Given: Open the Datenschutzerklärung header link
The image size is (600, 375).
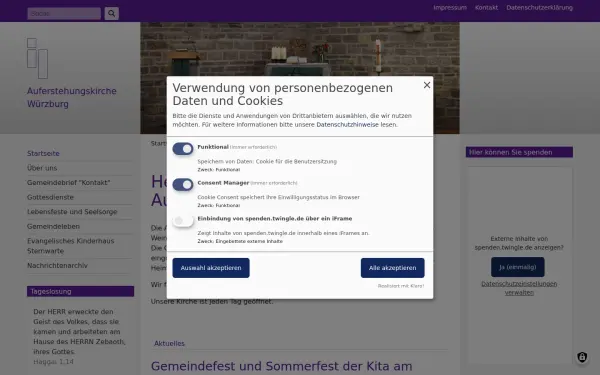Looking at the screenshot, I should [x=540, y=8].
